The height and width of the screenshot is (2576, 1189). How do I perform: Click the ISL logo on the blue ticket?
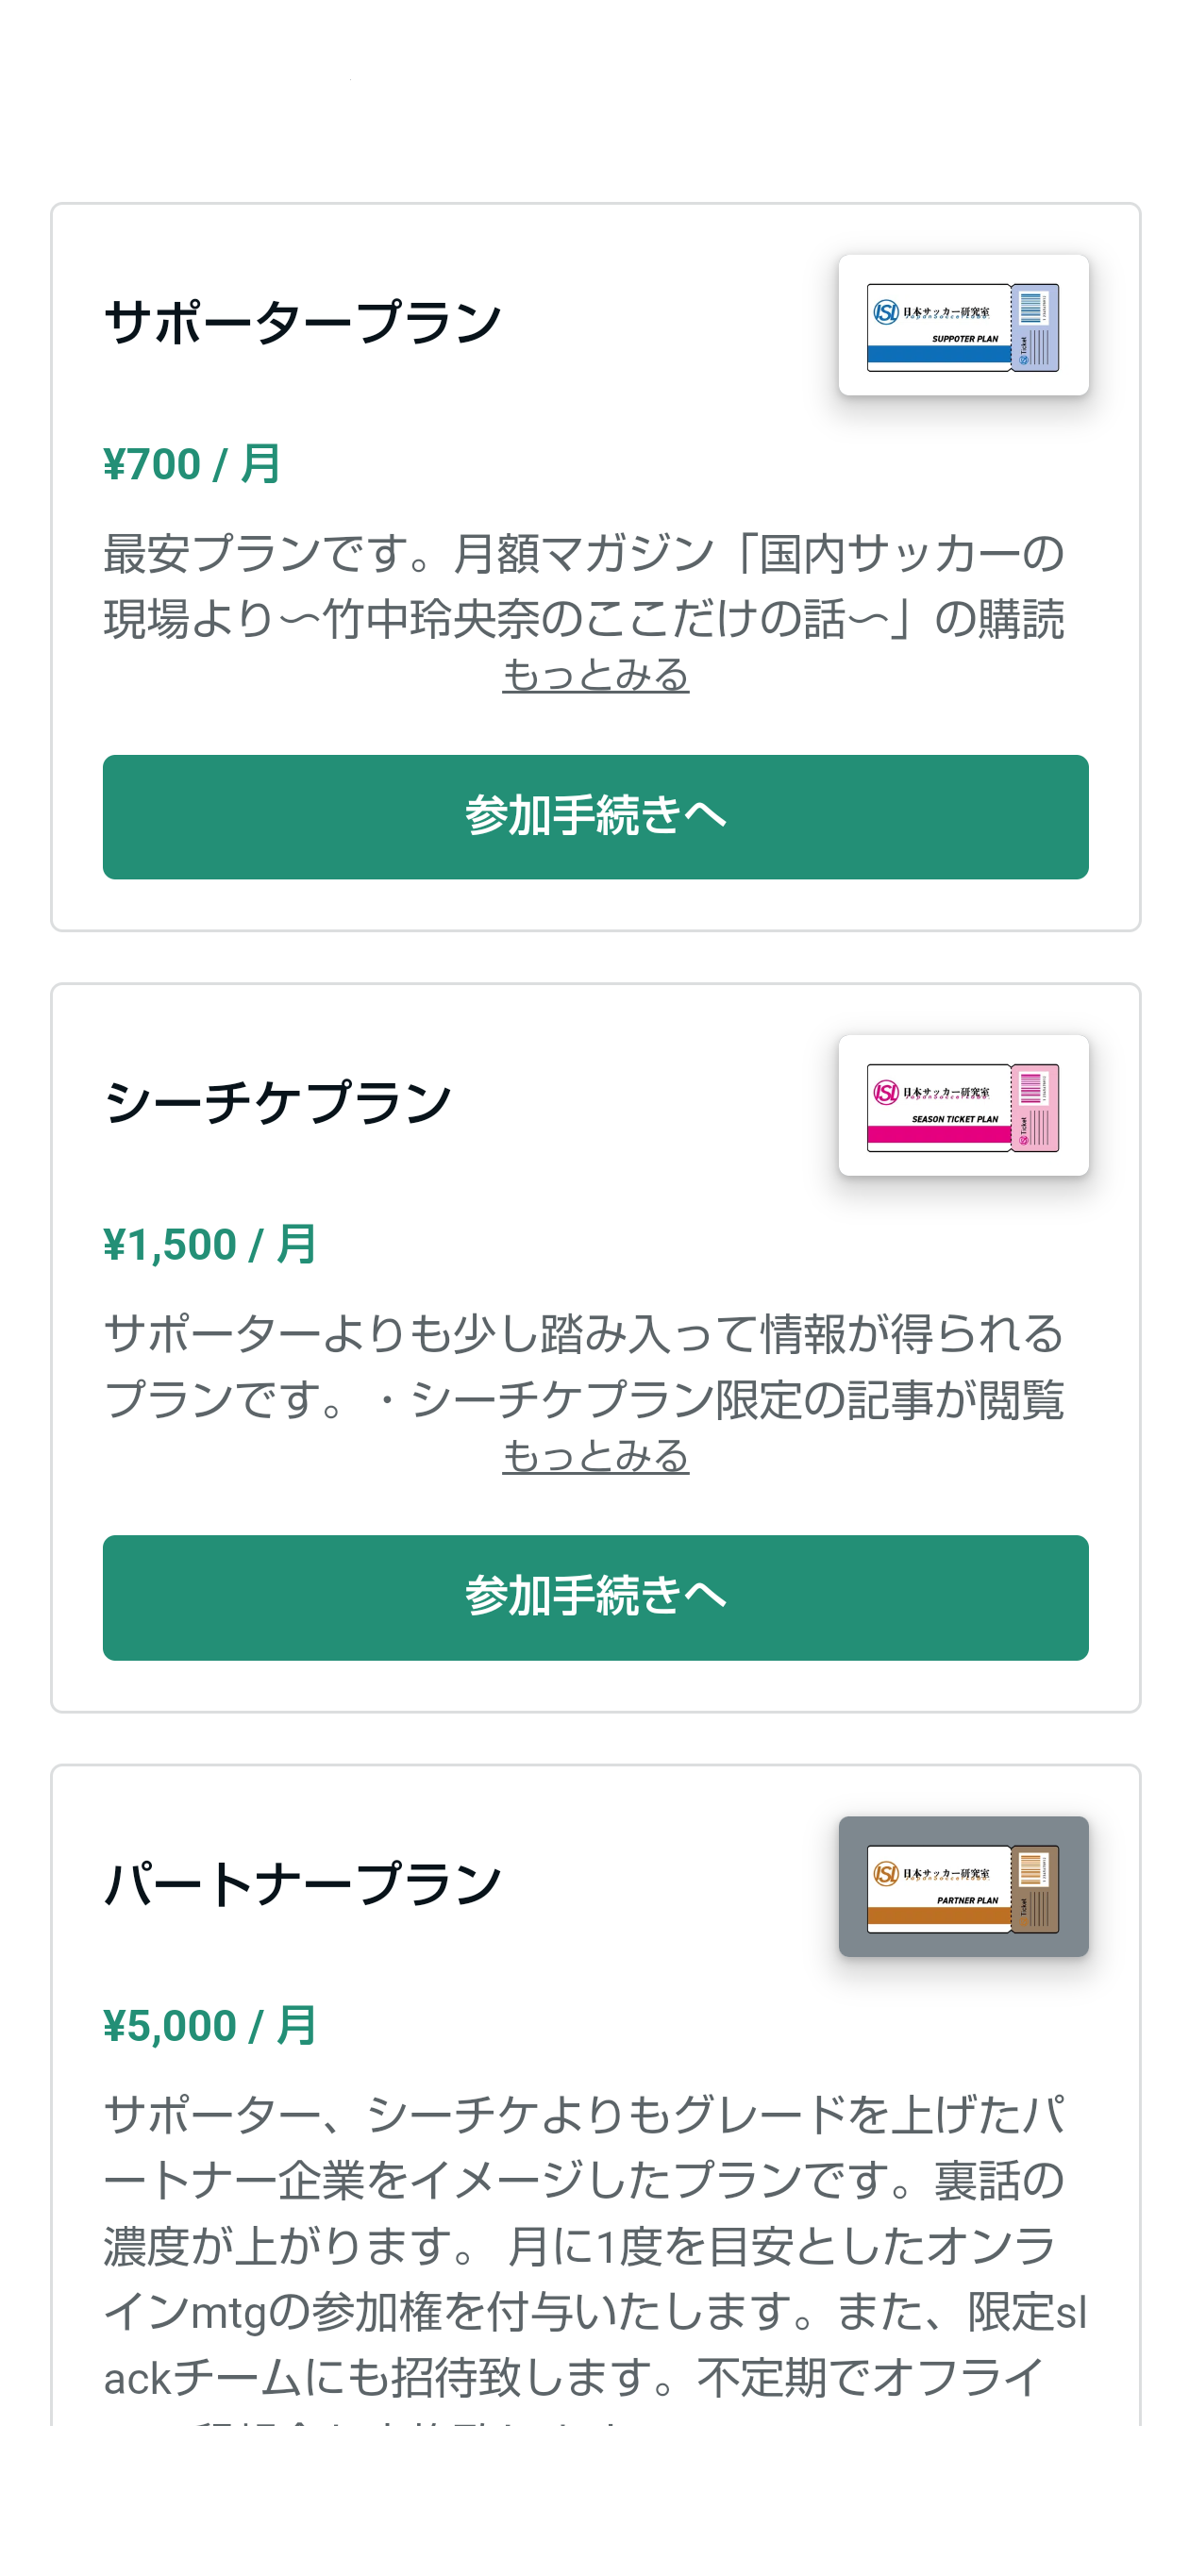[x=886, y=313]
